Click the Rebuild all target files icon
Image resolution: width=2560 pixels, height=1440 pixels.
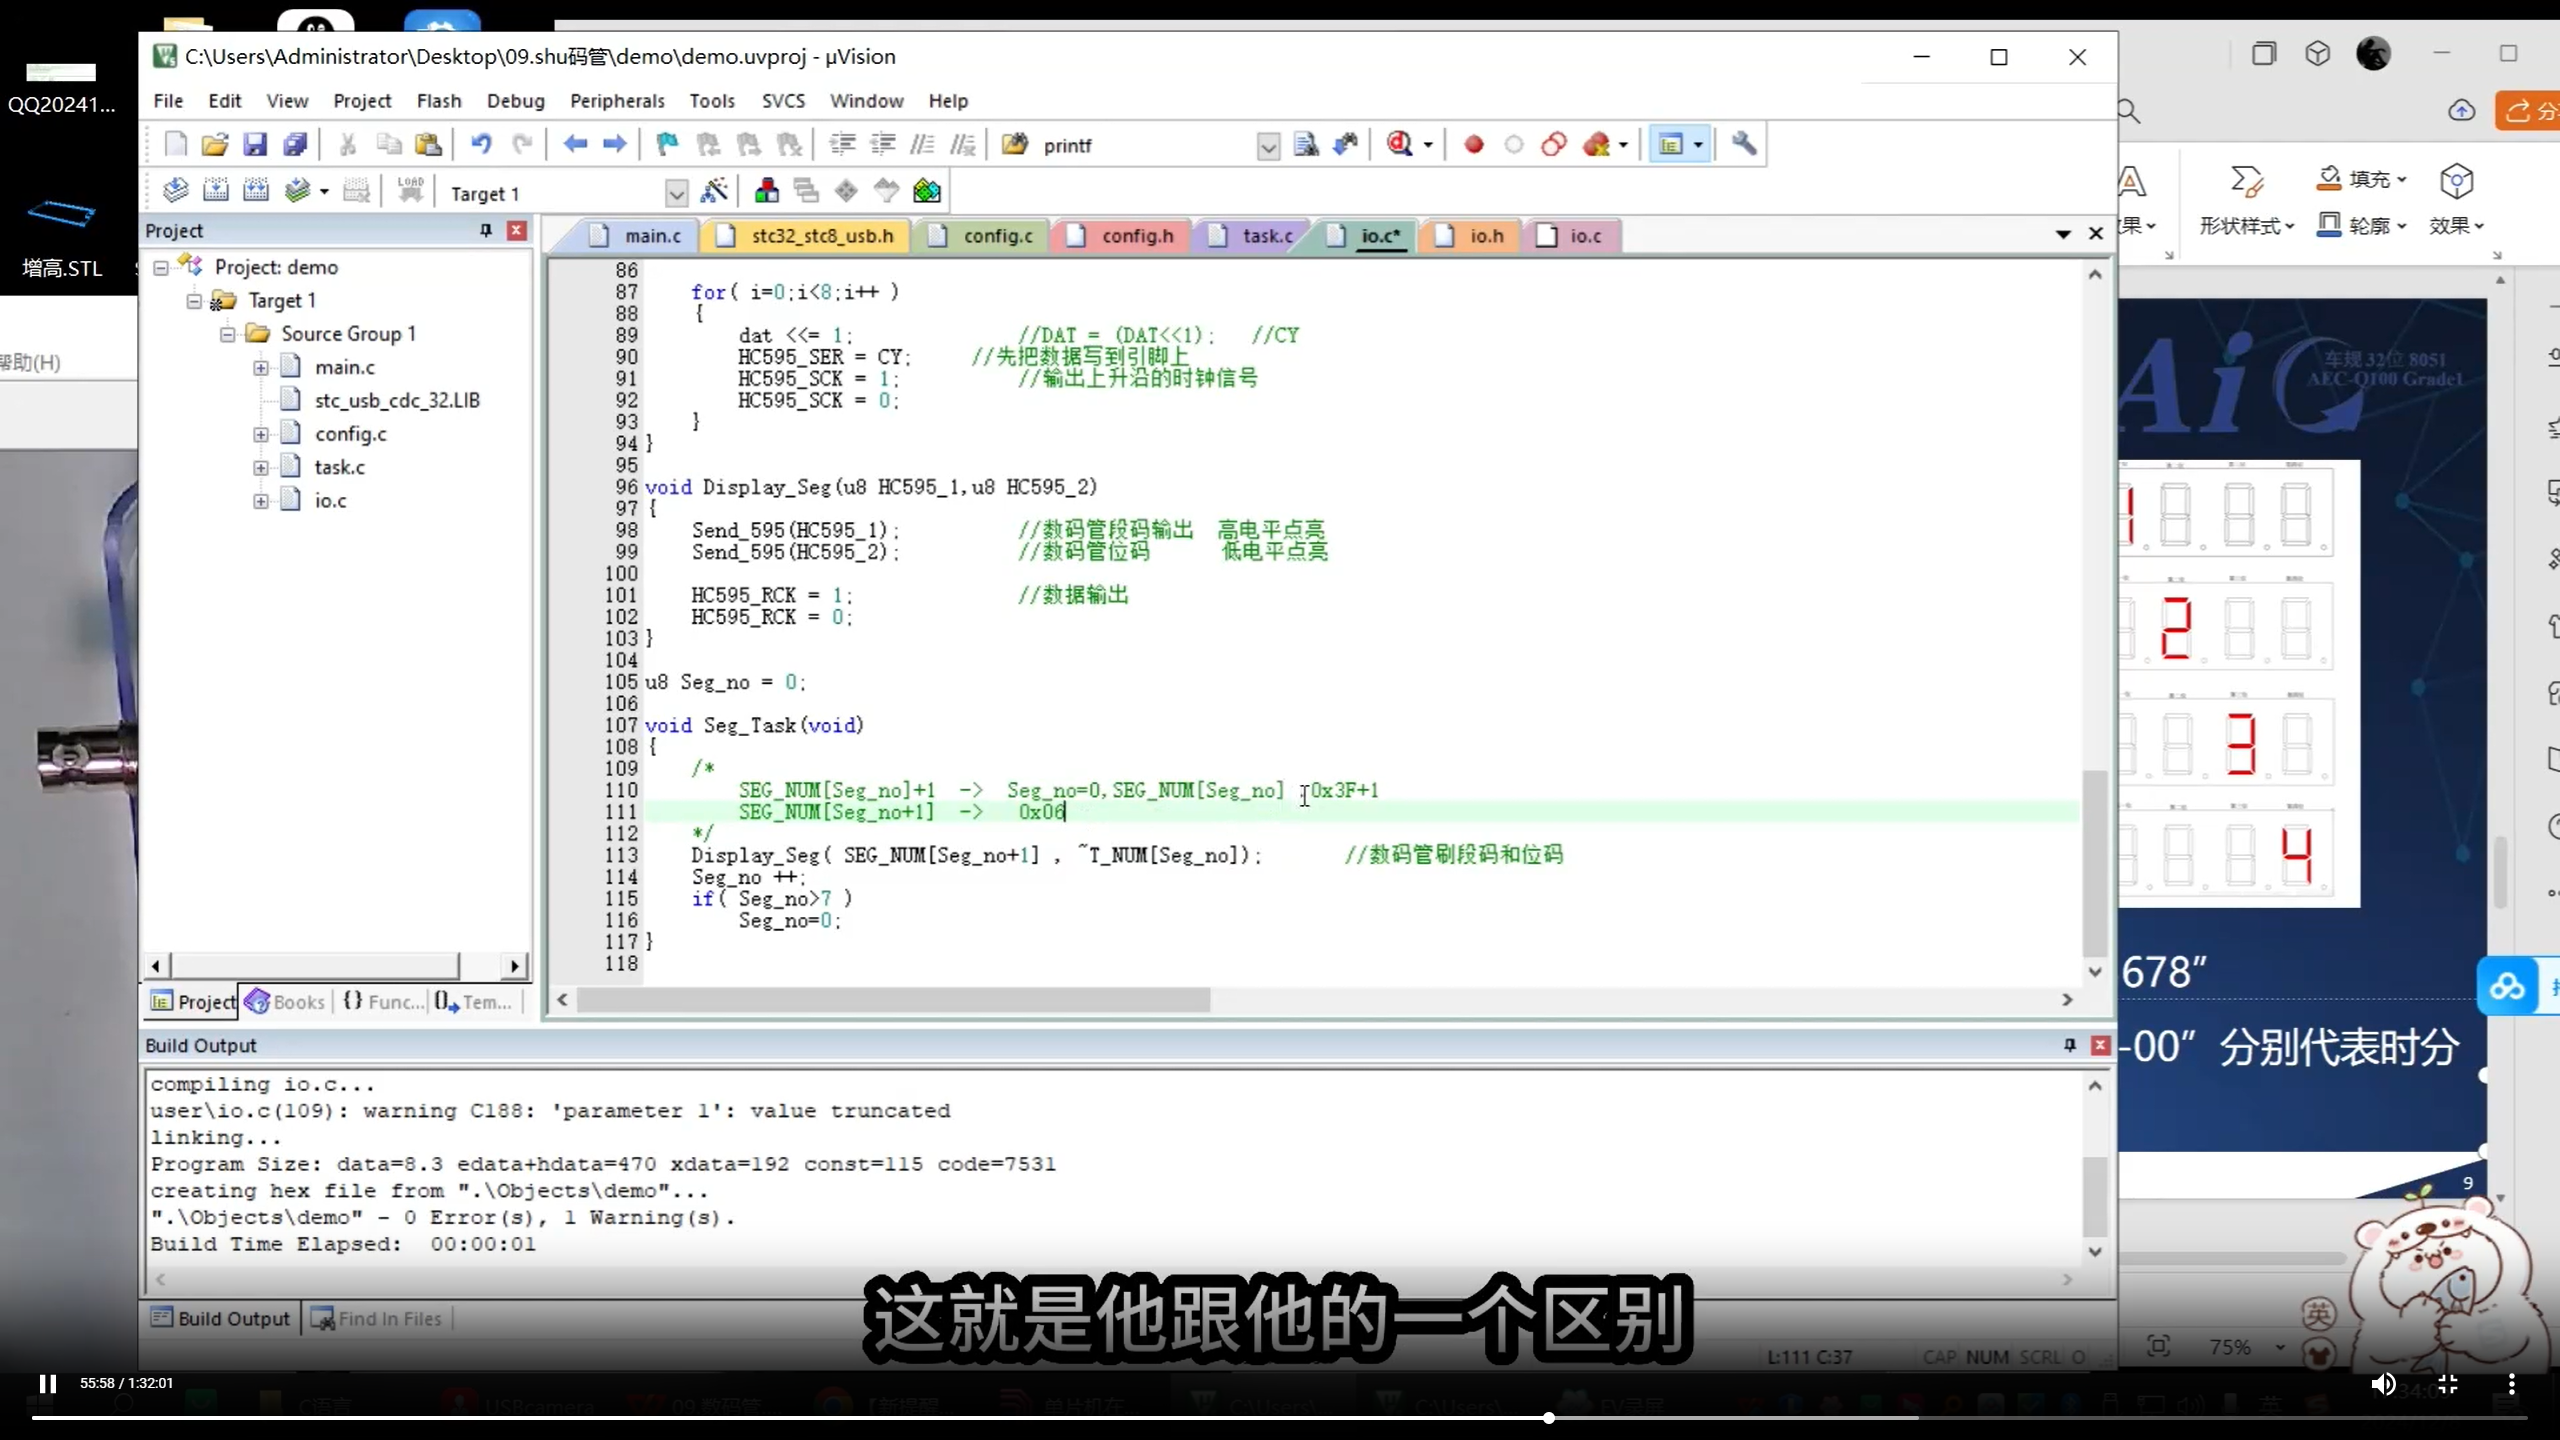(x=256, y=191)
